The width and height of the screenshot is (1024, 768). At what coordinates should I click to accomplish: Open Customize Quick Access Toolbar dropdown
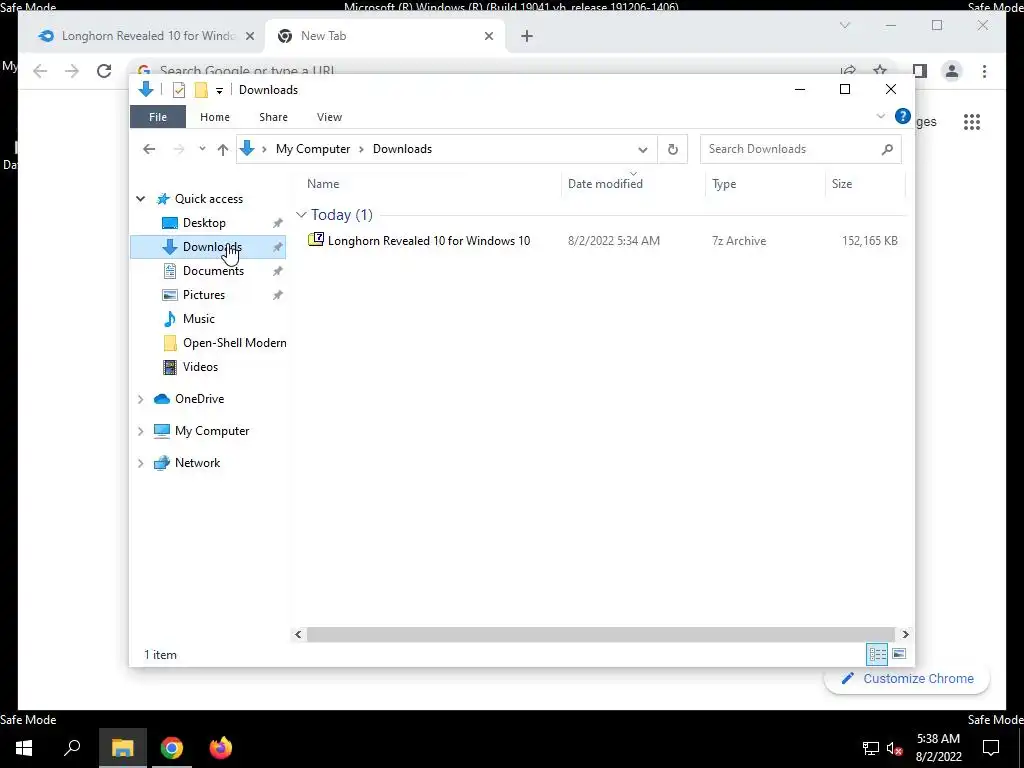pyautogui.click(x=219, y=91)
